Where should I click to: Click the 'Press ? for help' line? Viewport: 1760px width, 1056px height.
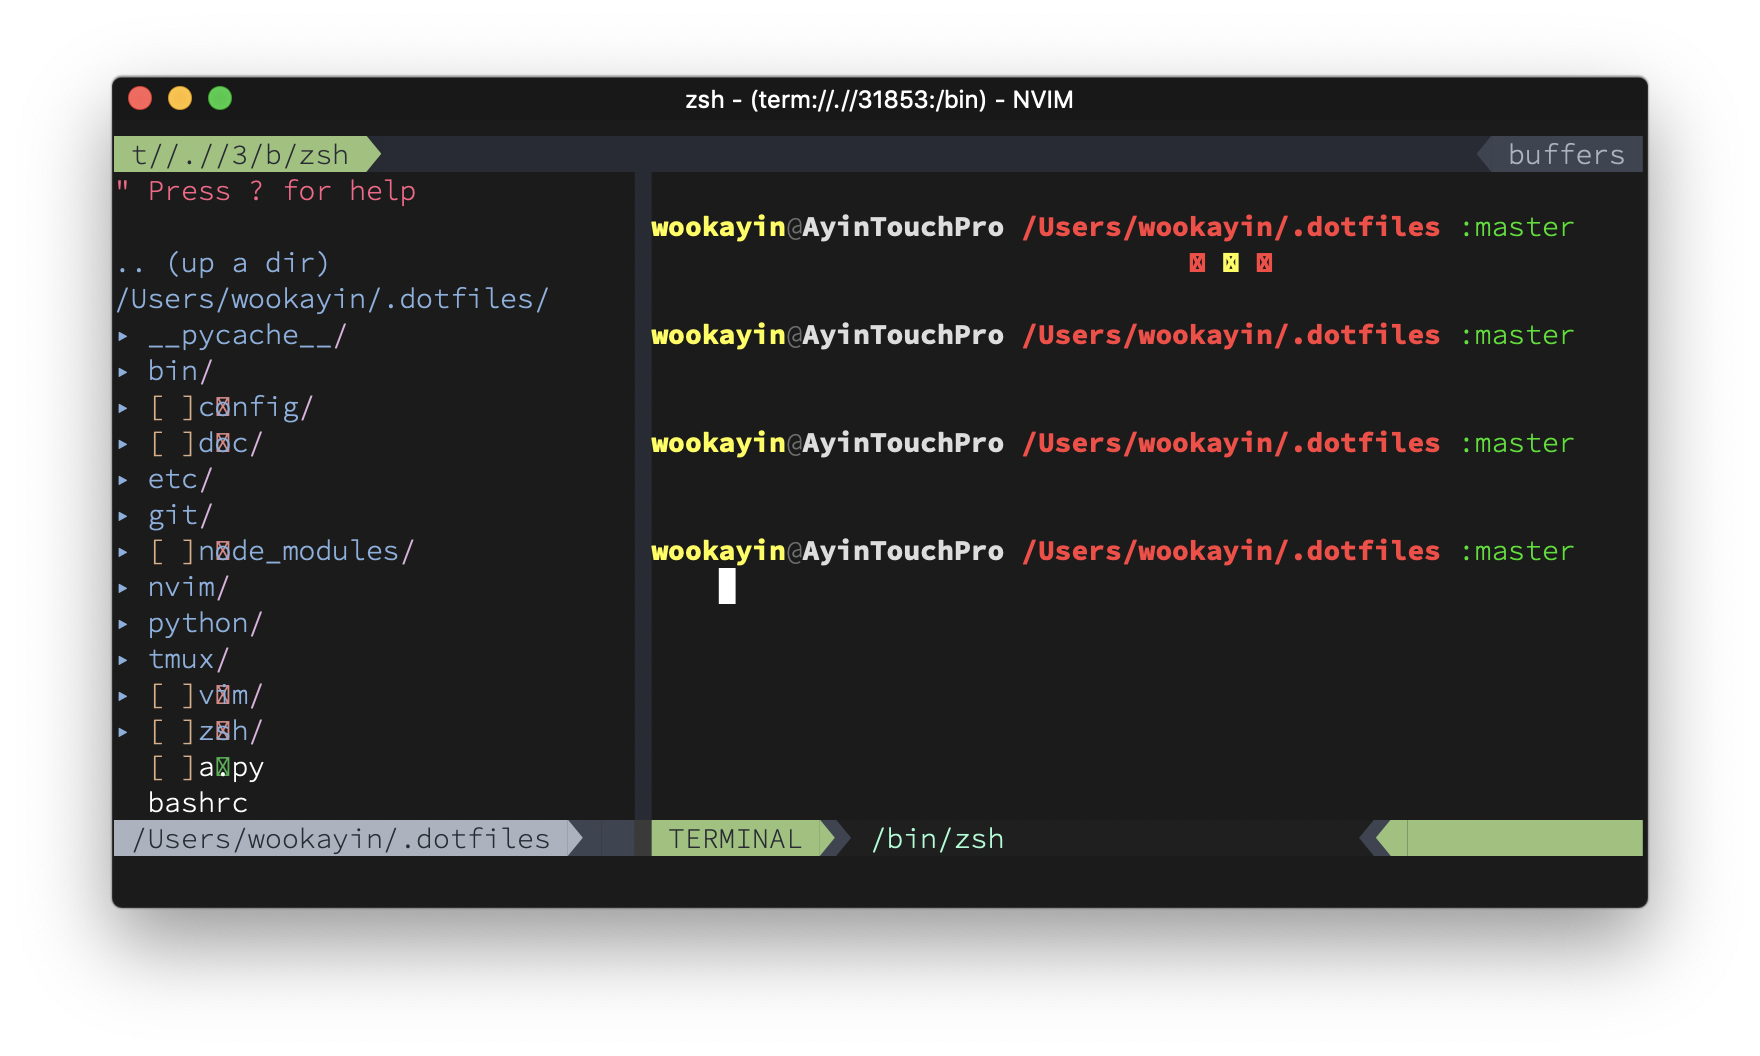[266, 192]
